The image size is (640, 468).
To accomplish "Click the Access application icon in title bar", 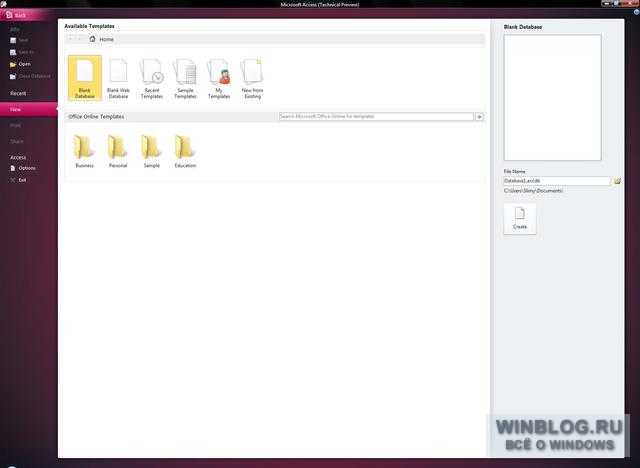I will [x=3, y=4].
